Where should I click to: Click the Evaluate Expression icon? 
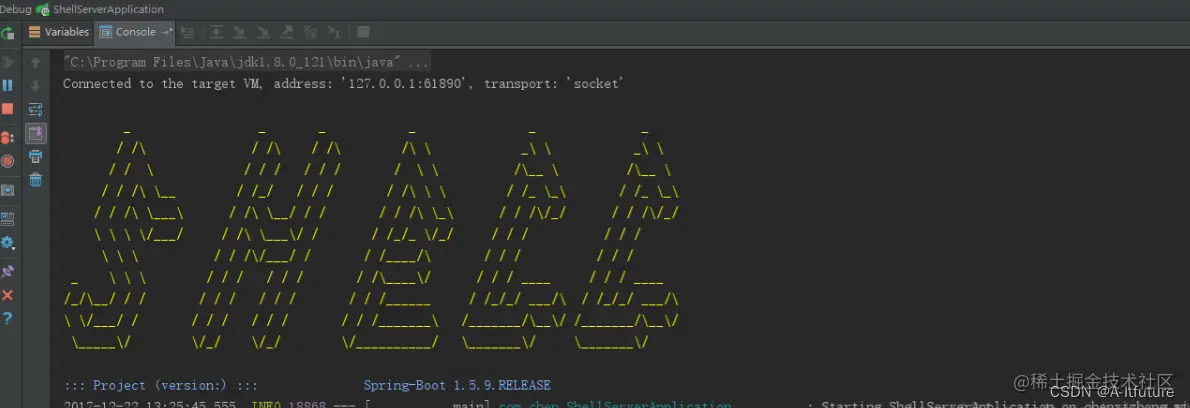coord(363,32)
